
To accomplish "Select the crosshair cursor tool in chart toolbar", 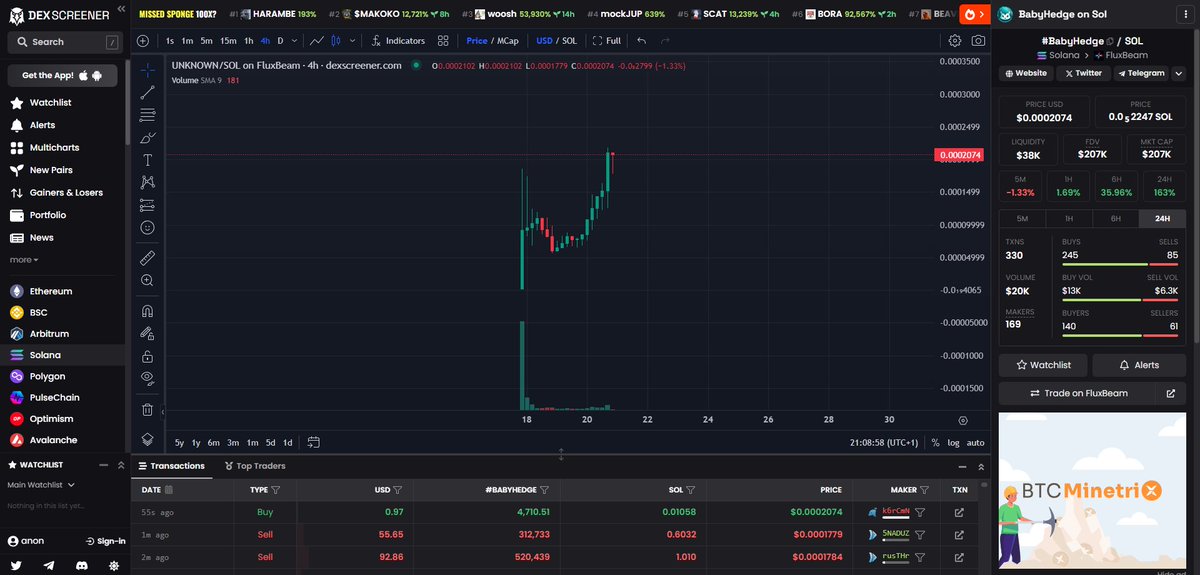I will coord(147,69).
